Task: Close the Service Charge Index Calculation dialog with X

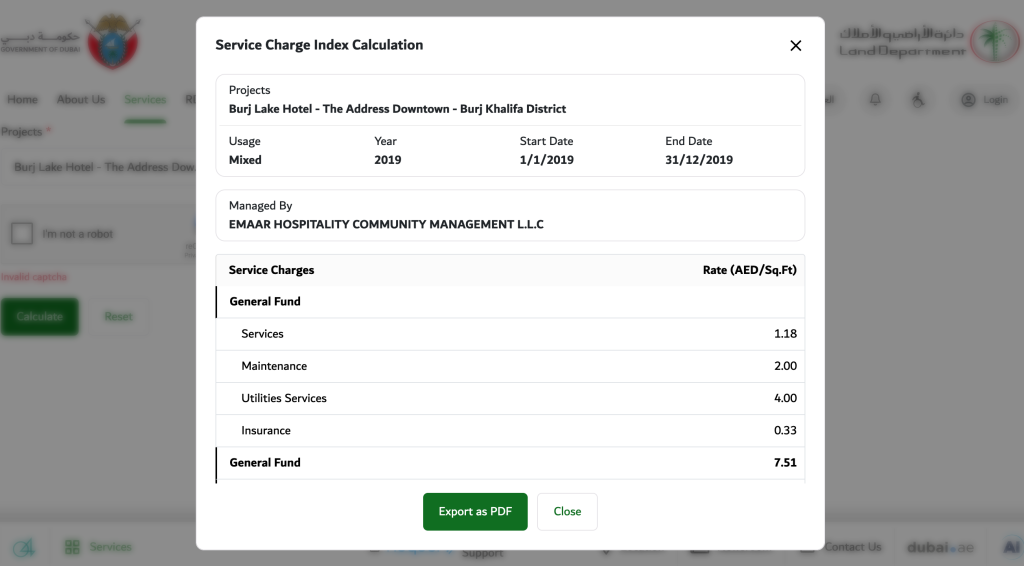Action: point(795,46)
